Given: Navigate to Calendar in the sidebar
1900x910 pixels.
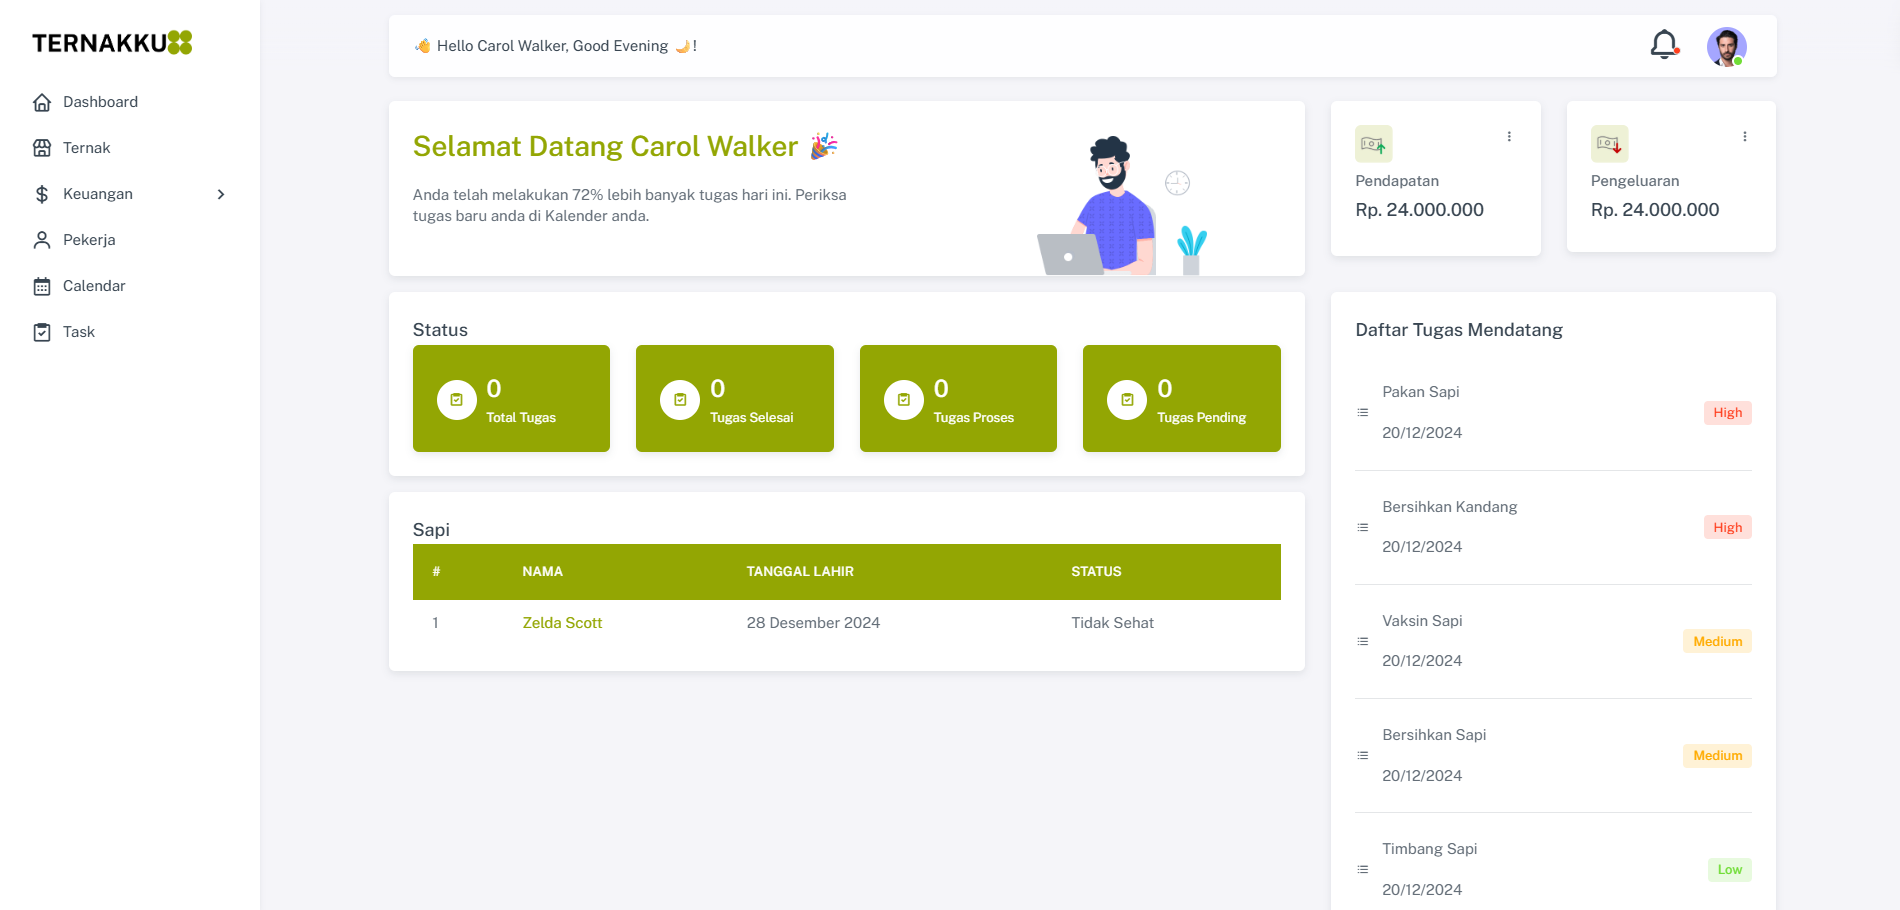Looking at the screenshot, I should pyautogui.click(x=94, y=286).
